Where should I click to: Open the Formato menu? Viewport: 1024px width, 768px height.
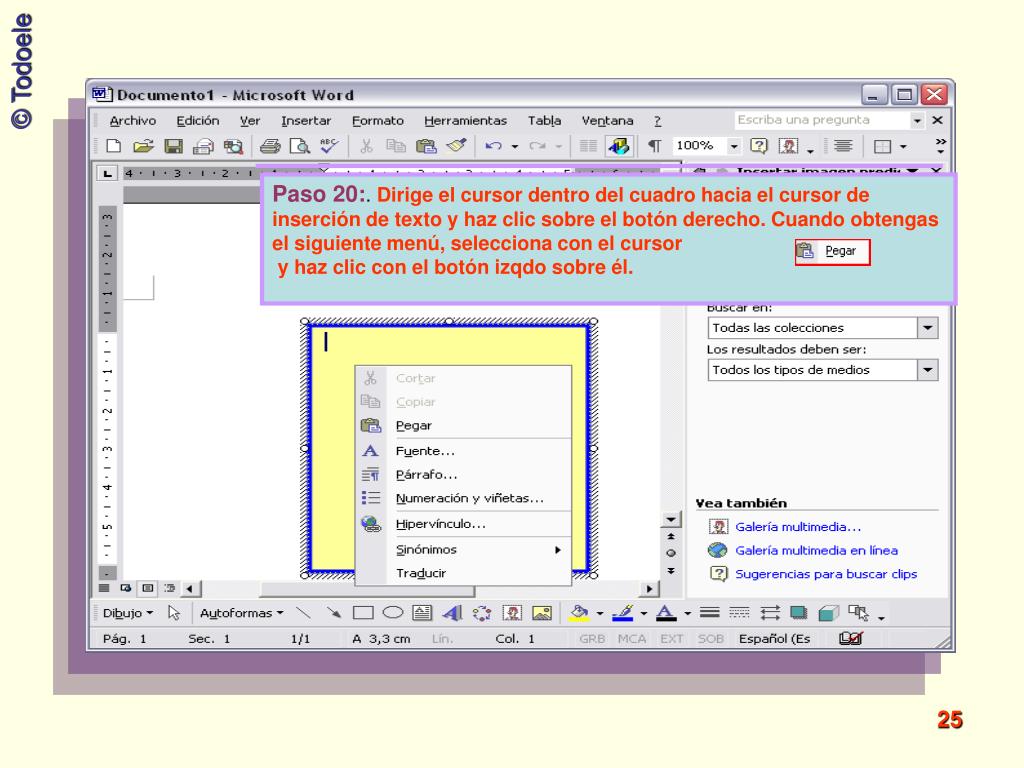[378, 121]
